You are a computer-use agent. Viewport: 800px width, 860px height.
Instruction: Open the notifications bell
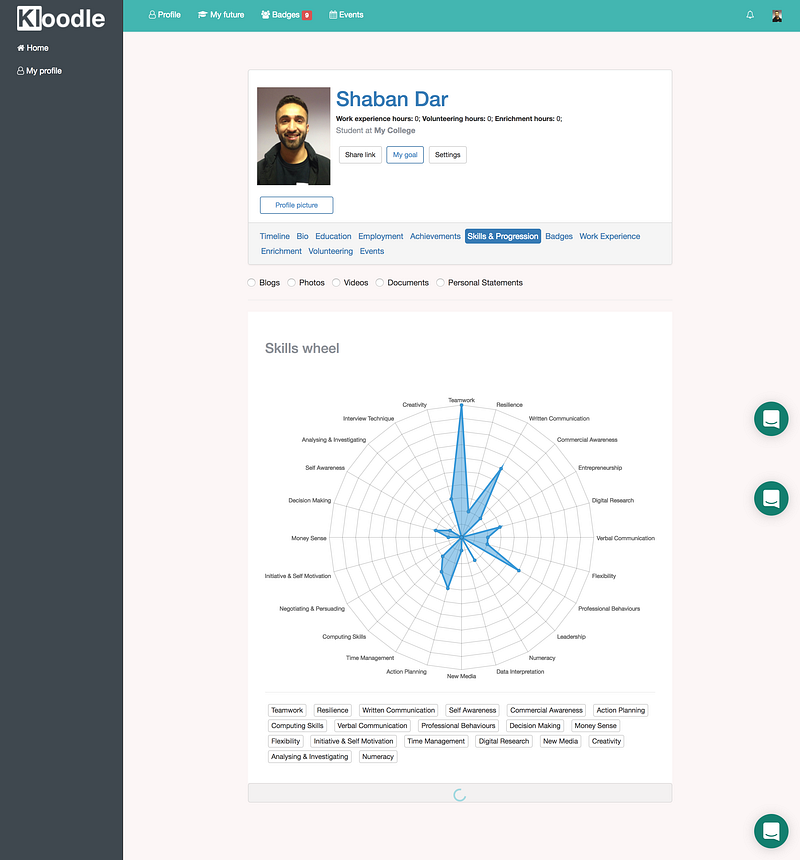pyautogui.click(x=751, y=15)
